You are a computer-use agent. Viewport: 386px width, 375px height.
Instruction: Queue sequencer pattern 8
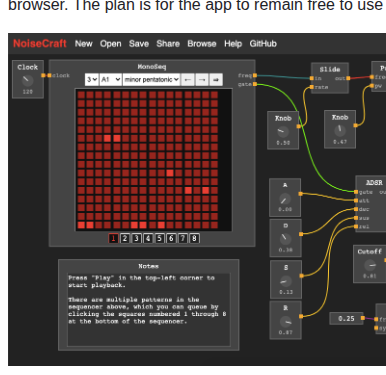coord(194,238)
